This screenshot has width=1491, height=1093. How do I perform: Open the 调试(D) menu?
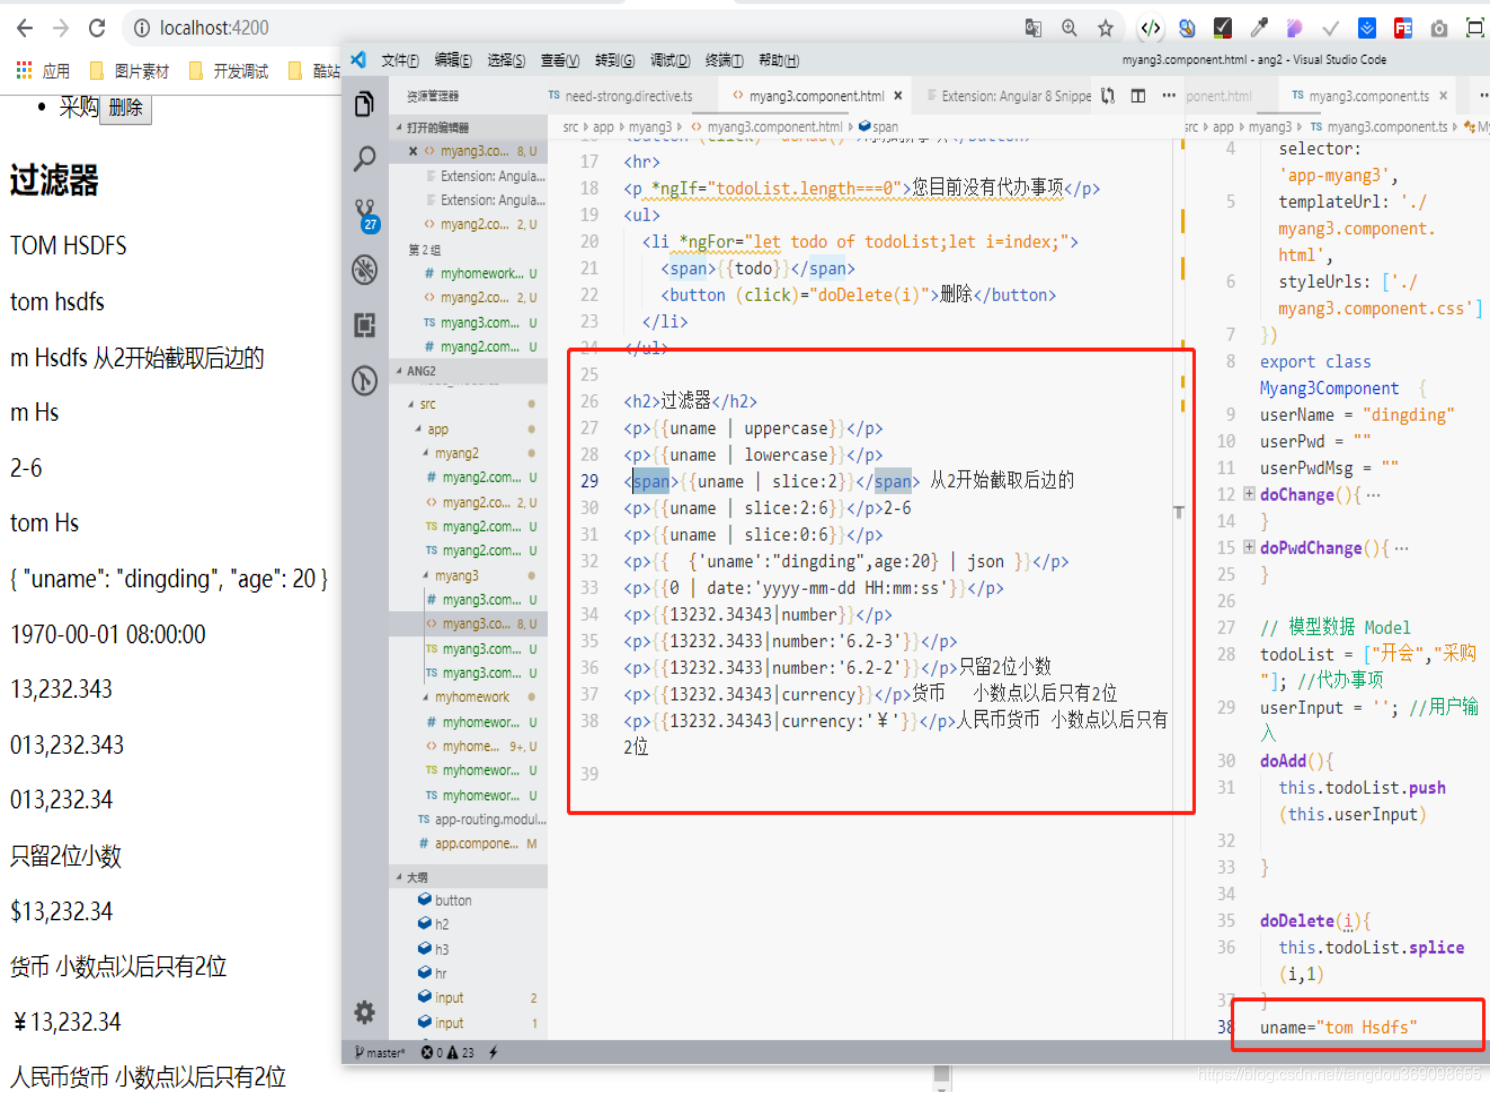point(670,60)
